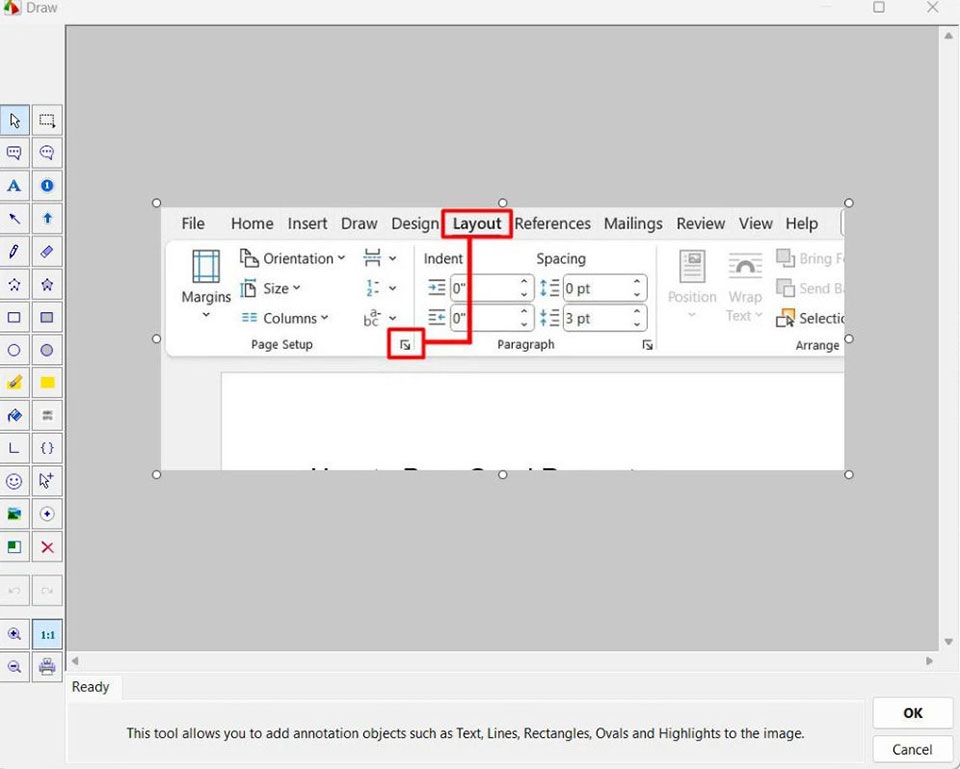960x769 pixels.
Task: Pick the rectangular speech callout tool
Action: pos(14,152)
